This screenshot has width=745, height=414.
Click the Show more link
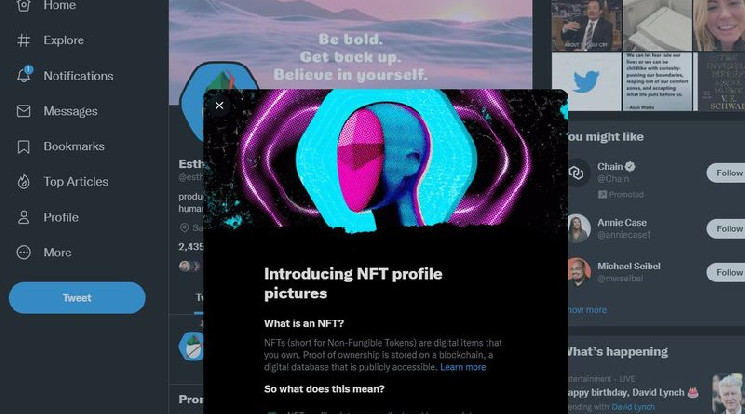[x=587, y=310]
